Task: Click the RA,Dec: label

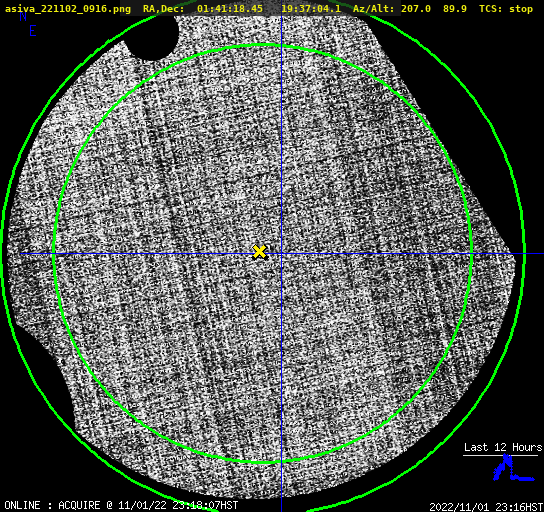Action: 163,9
